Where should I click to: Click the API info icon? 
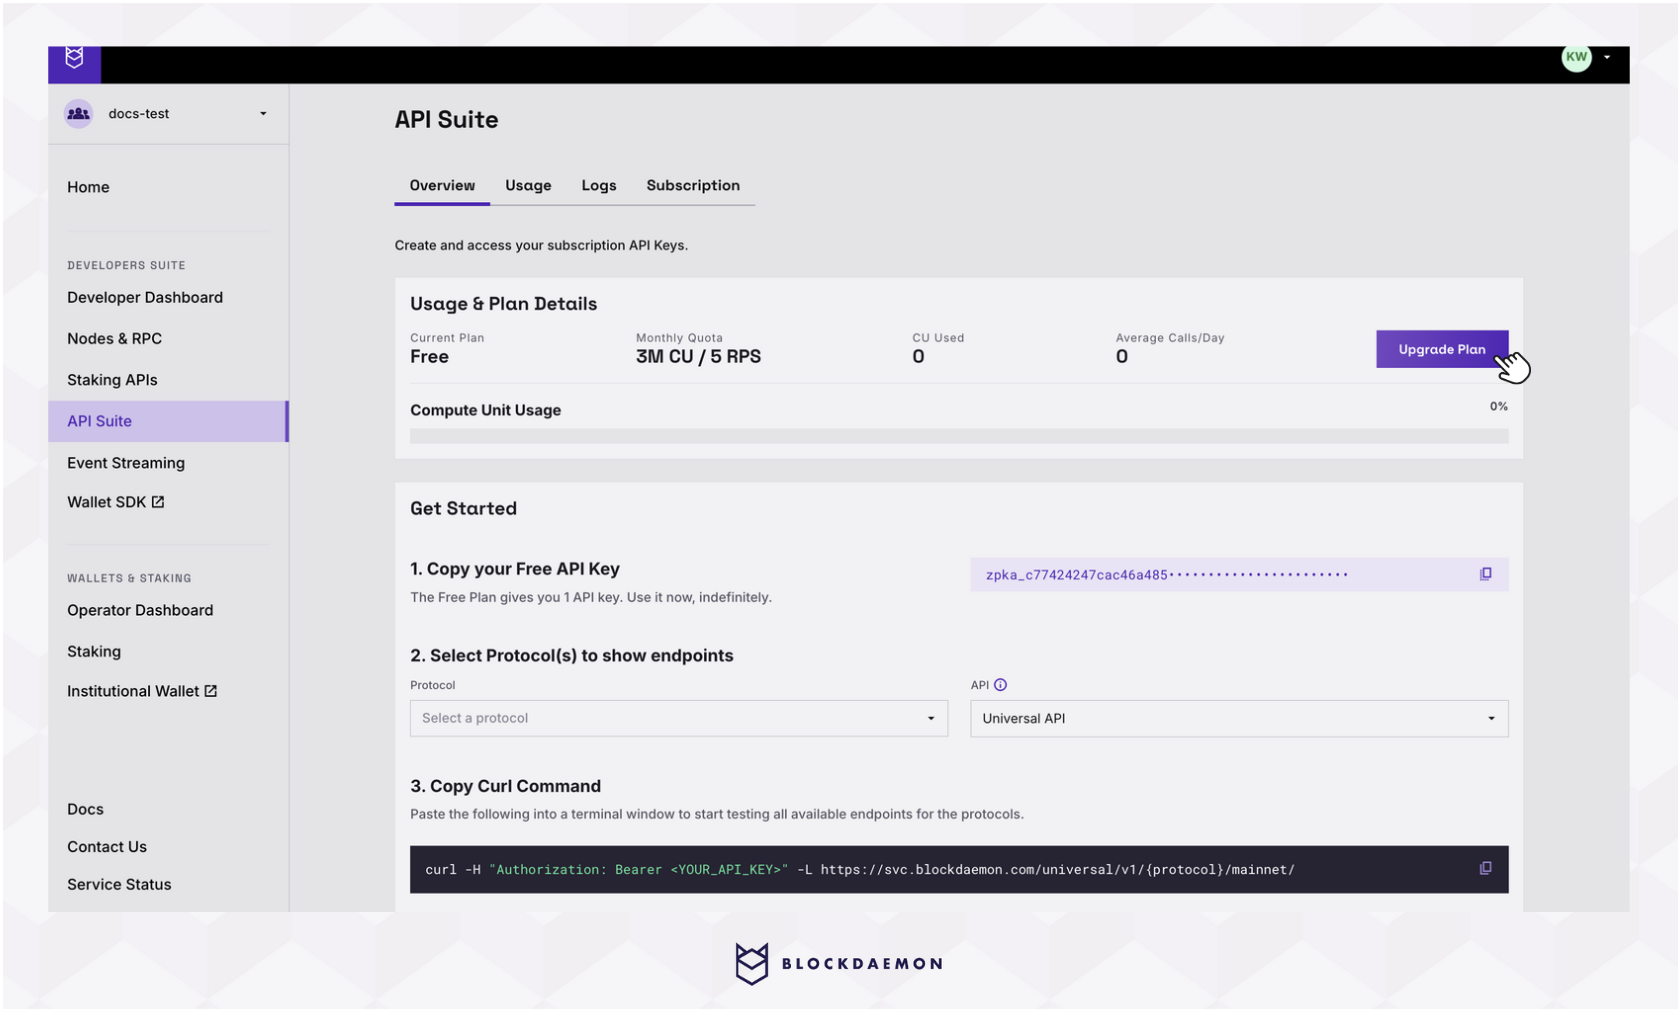[x=1000, y=685]
